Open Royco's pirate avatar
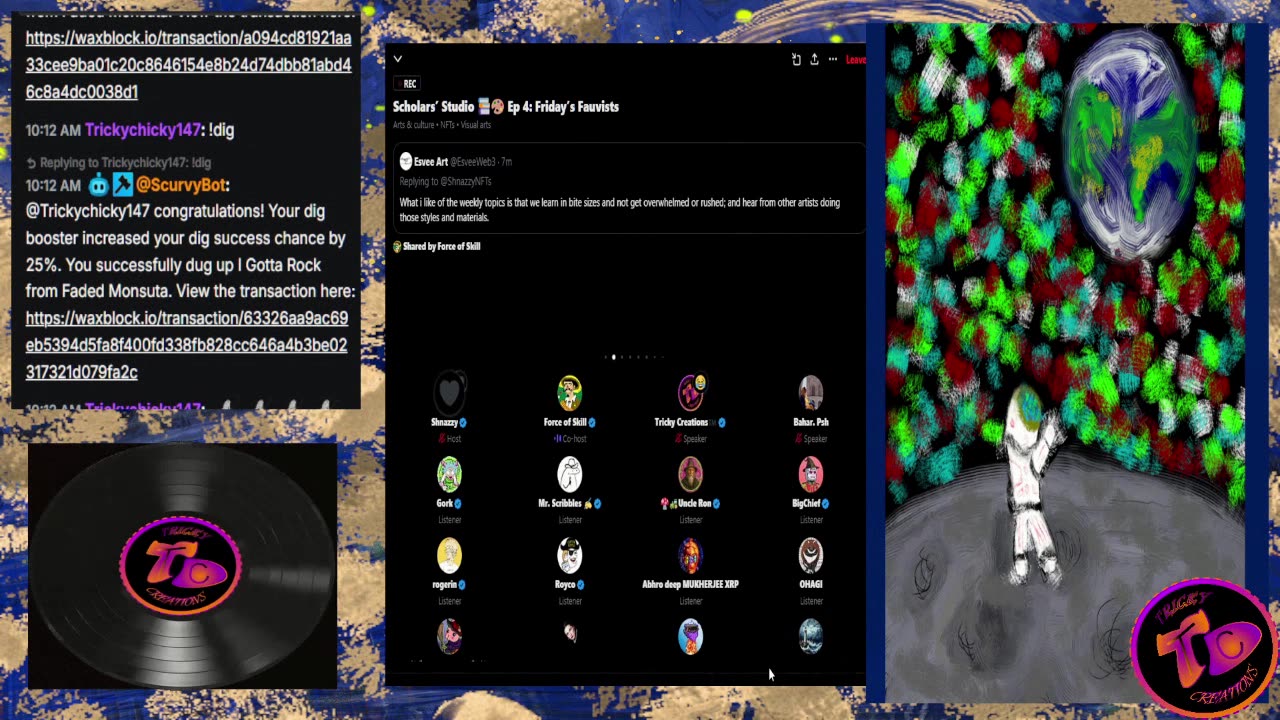 click(x=570, y=555)
